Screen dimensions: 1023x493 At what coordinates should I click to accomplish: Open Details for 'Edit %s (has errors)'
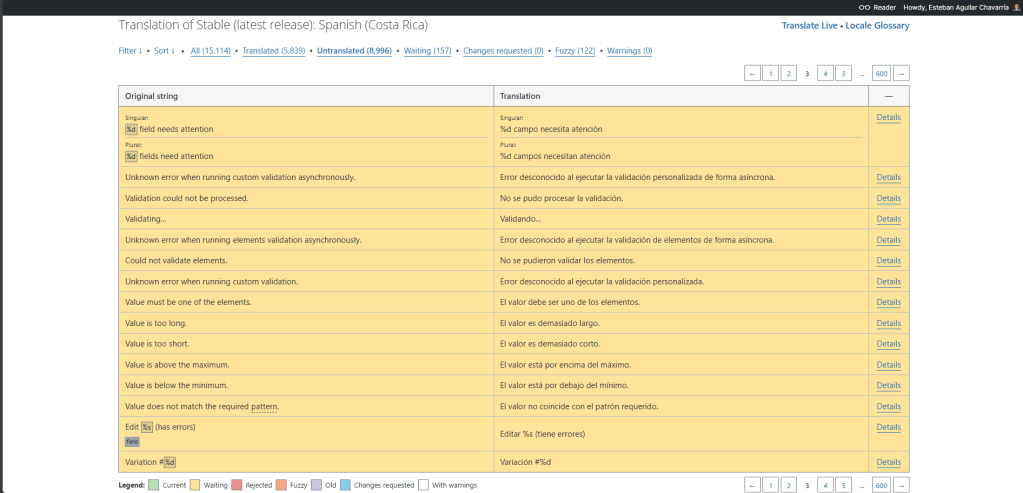[889, 427]
